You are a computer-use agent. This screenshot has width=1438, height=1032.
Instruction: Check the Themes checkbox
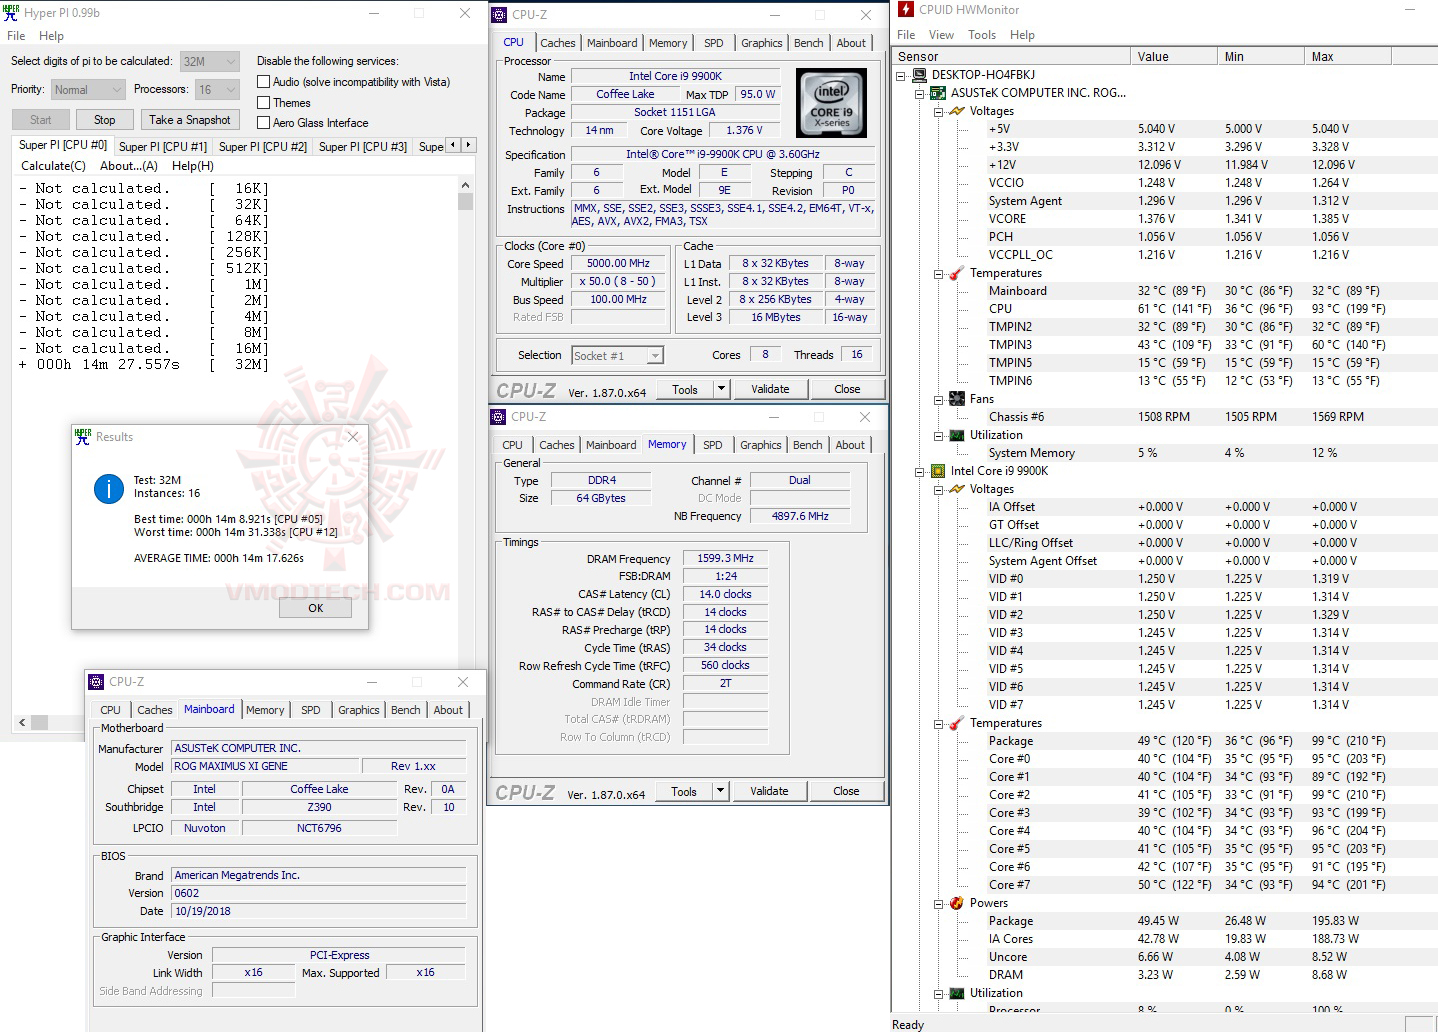(x=263, y=102)
